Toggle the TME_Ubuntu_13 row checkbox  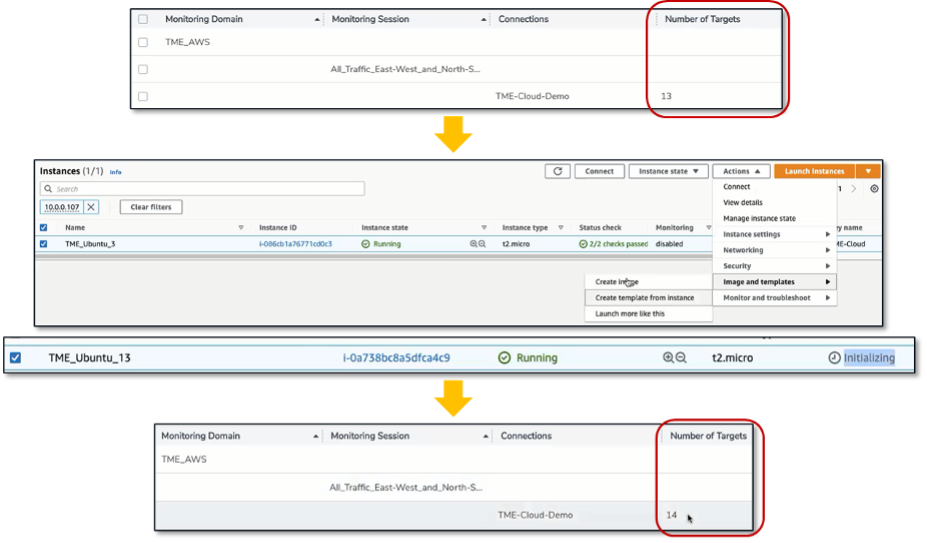pos(16,358)
